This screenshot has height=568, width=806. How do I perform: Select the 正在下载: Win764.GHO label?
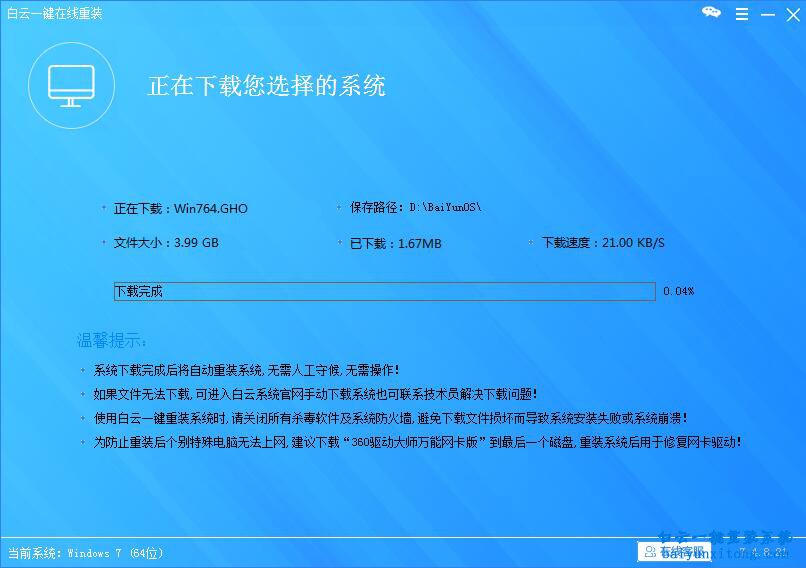coord(180,209)
